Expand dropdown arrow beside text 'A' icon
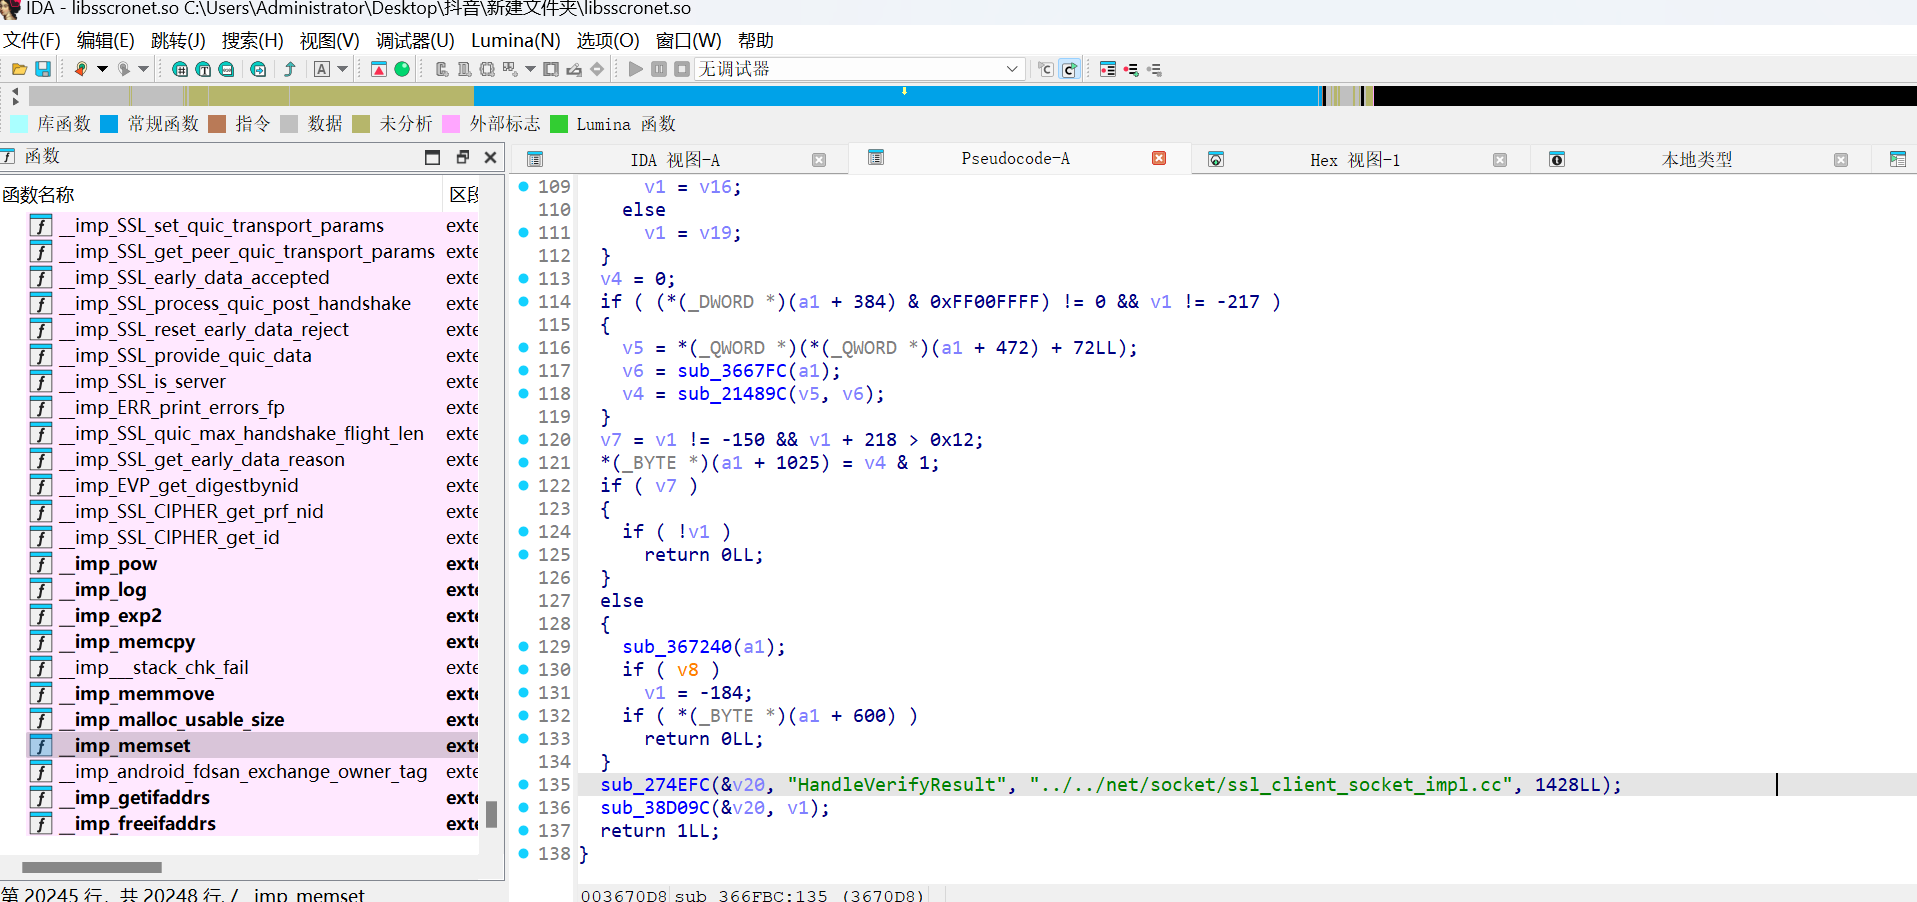The height and width of the screenshot is (902, 1917). 343,69
